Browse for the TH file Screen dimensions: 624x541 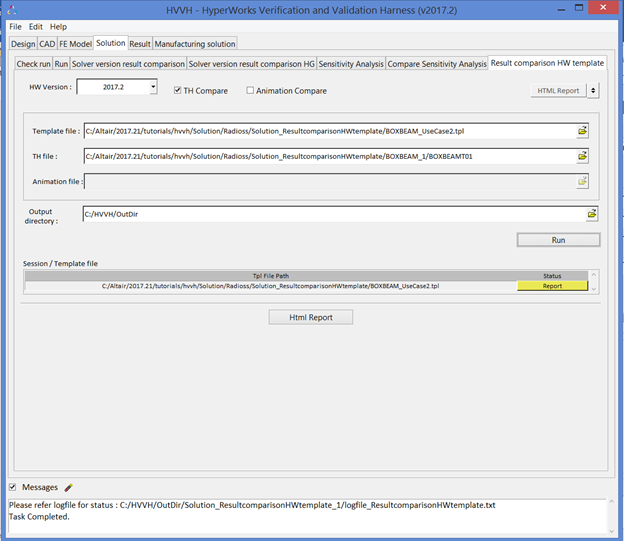point(581,156)
